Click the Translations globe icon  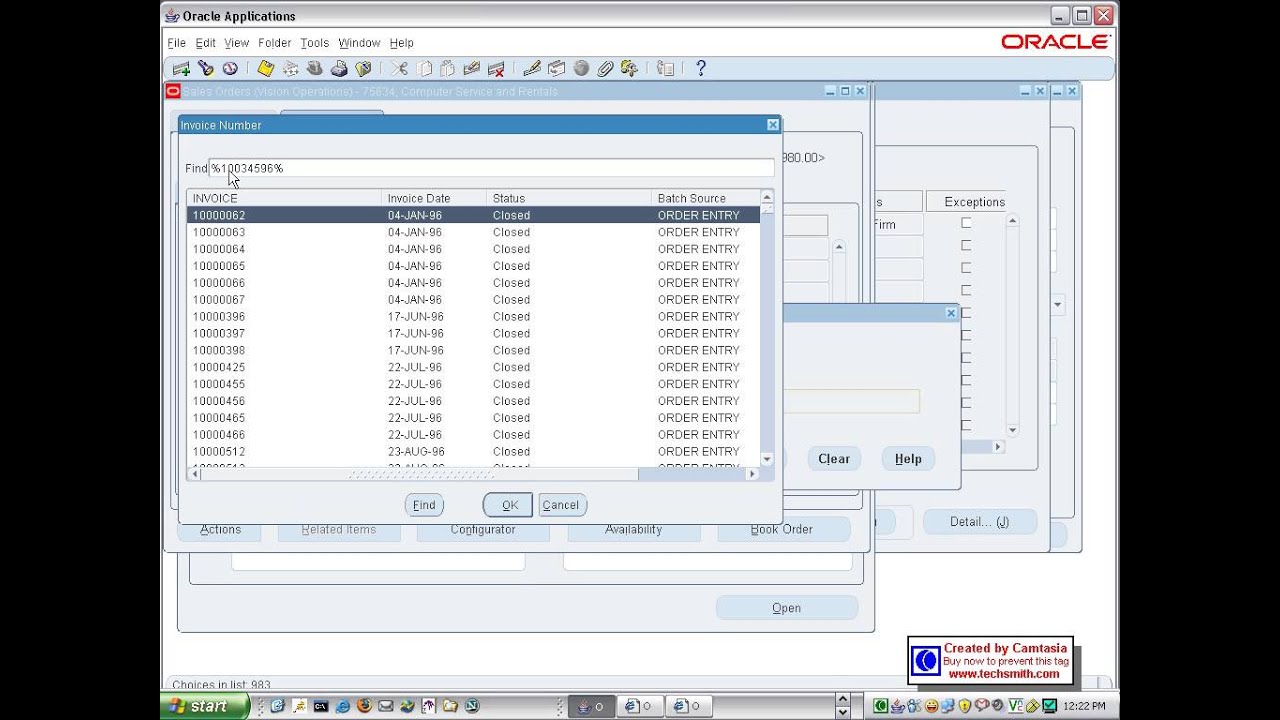click(581, 68)
